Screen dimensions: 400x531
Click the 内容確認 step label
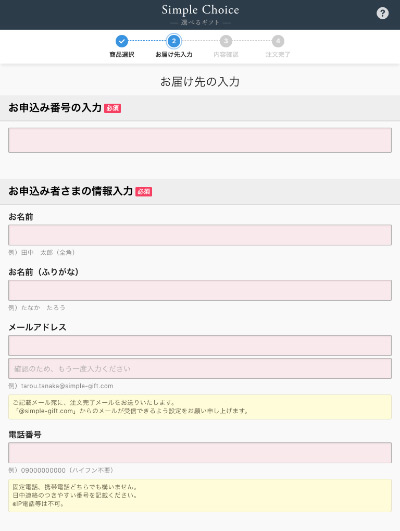226,55
